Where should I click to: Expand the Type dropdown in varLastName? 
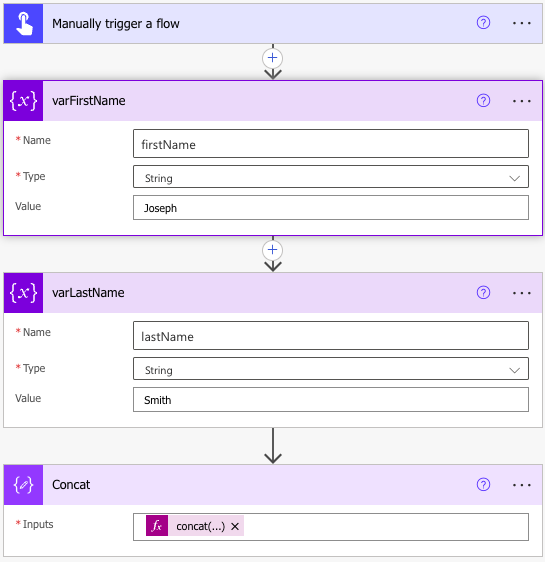331,368
